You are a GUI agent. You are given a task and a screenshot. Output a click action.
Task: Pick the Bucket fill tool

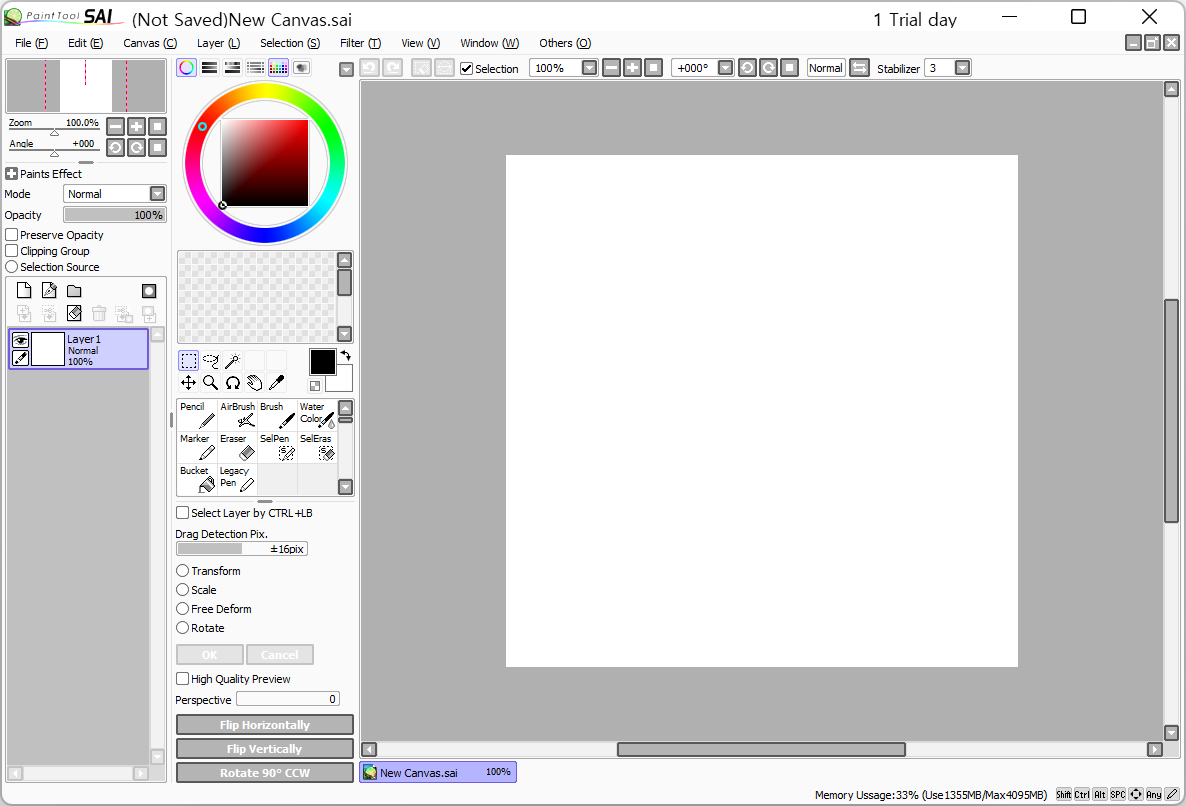(x=196, y=477)
